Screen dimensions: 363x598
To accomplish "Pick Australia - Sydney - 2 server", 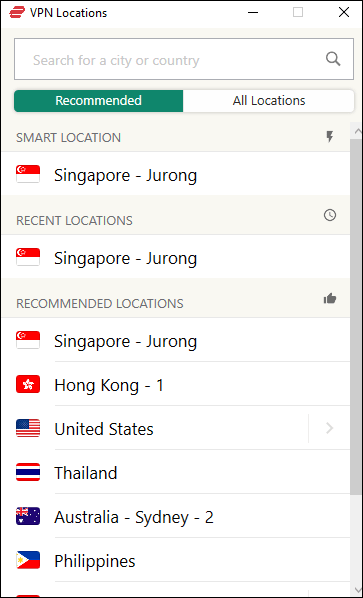I will point(176,516).
